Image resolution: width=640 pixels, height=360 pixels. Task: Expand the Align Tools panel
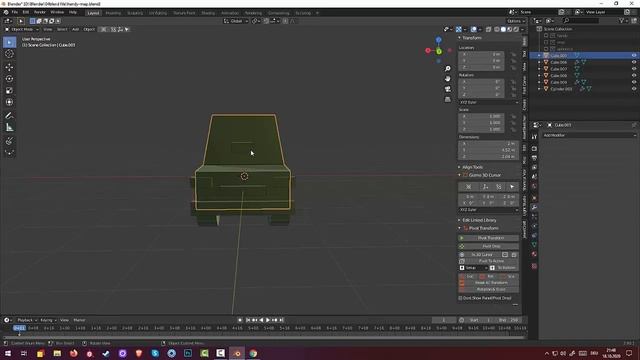[460, 167]
